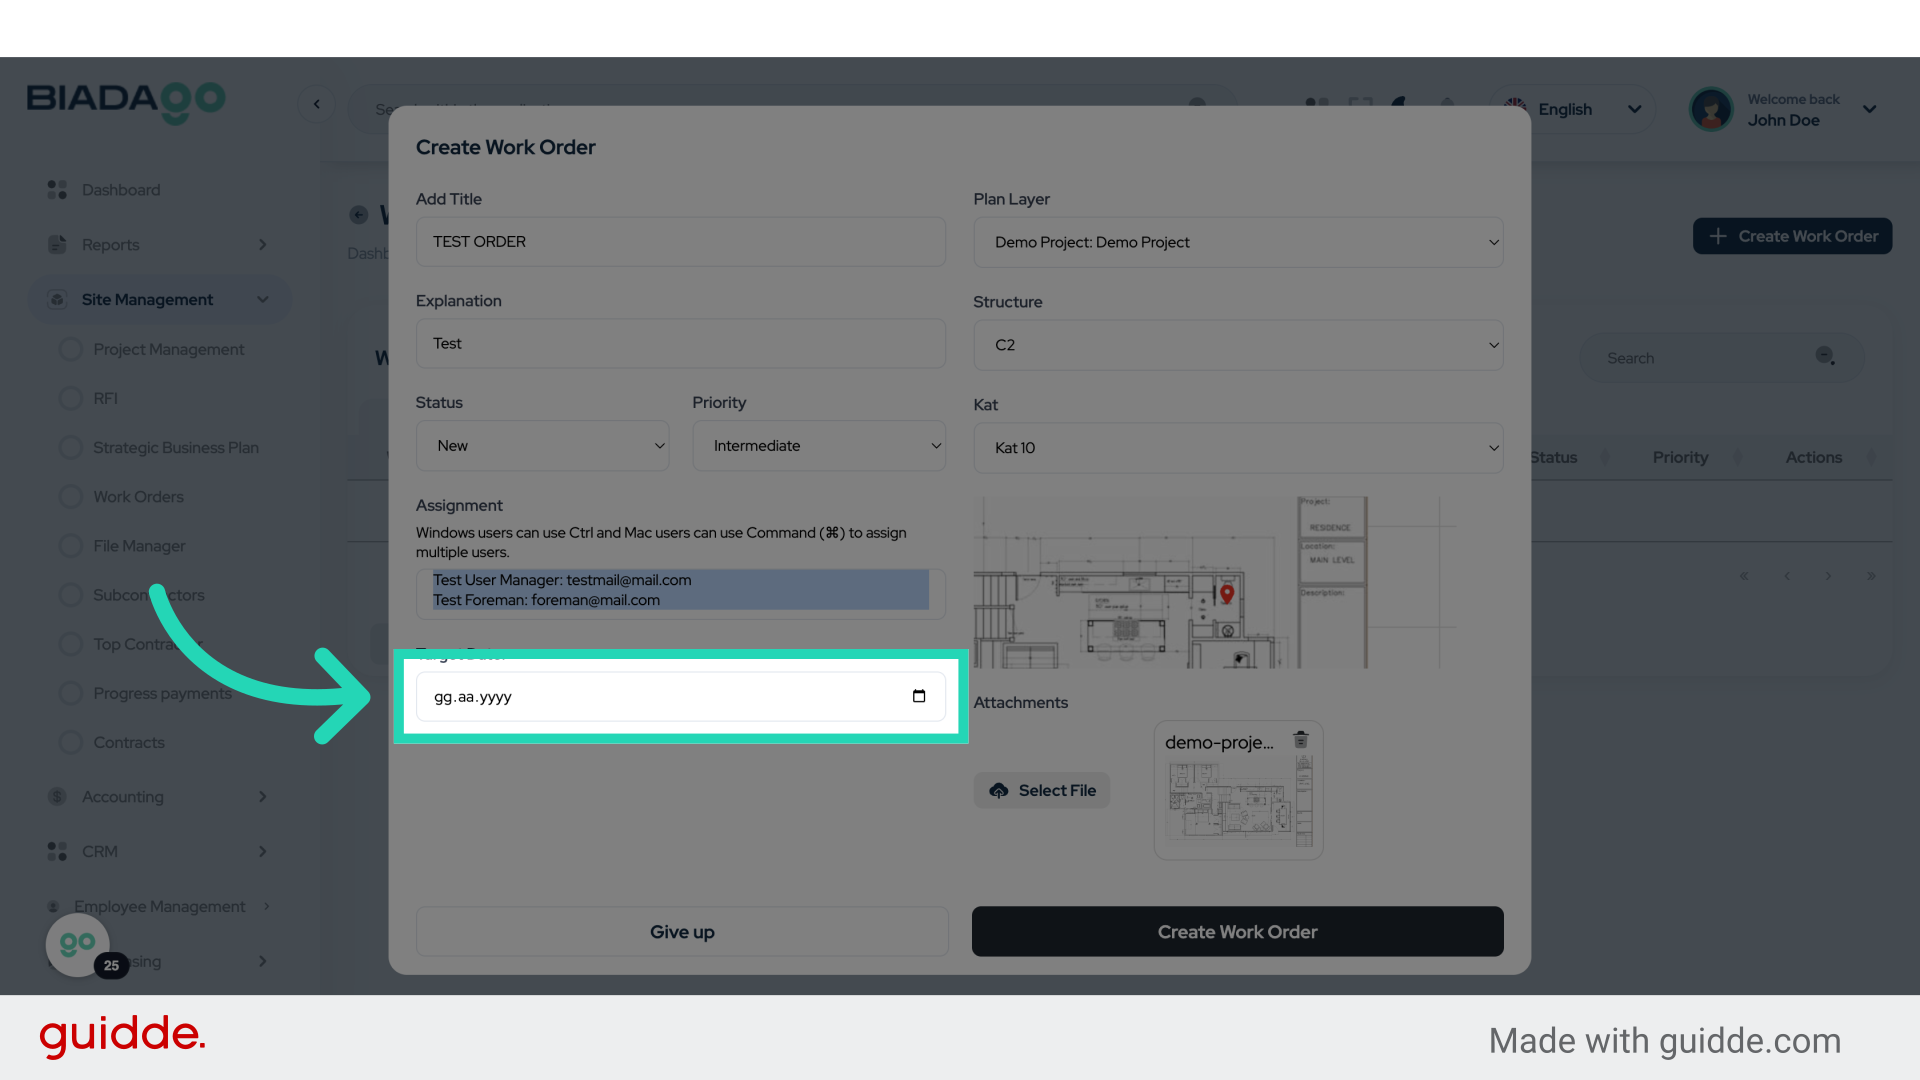Select Test Foreman in the assignment list
Viewport: 1920px width, 1080px height.
(x=546, y=600)
